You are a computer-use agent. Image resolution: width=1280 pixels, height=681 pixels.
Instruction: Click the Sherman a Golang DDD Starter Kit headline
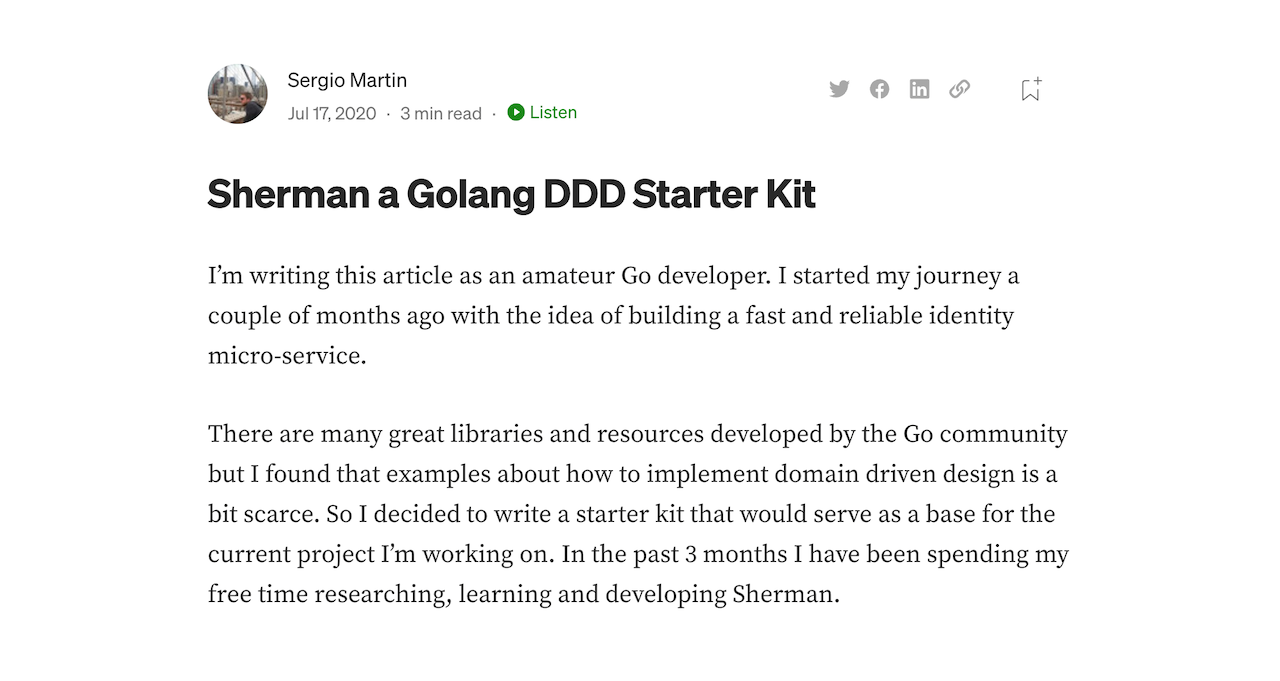(511, 194)
